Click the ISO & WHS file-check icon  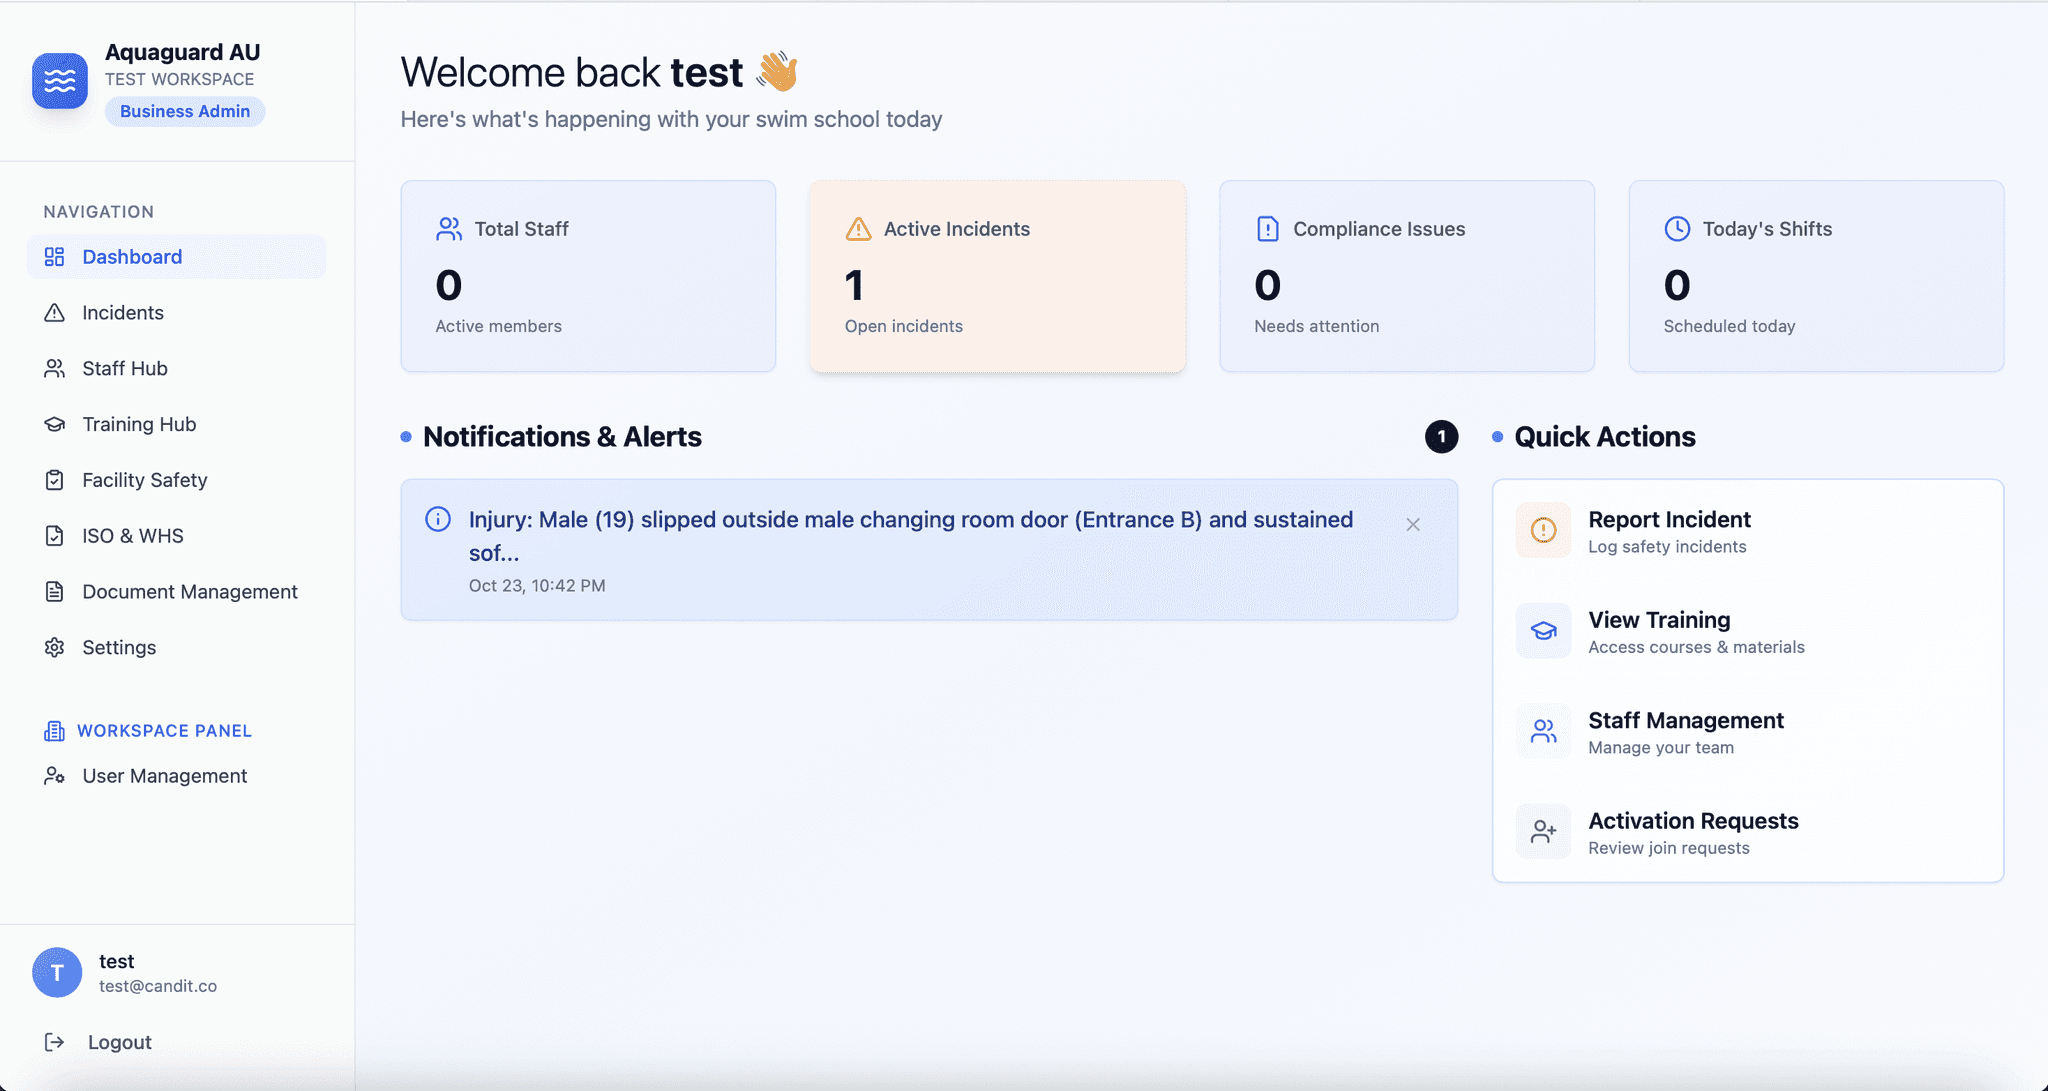pos(54,536)
